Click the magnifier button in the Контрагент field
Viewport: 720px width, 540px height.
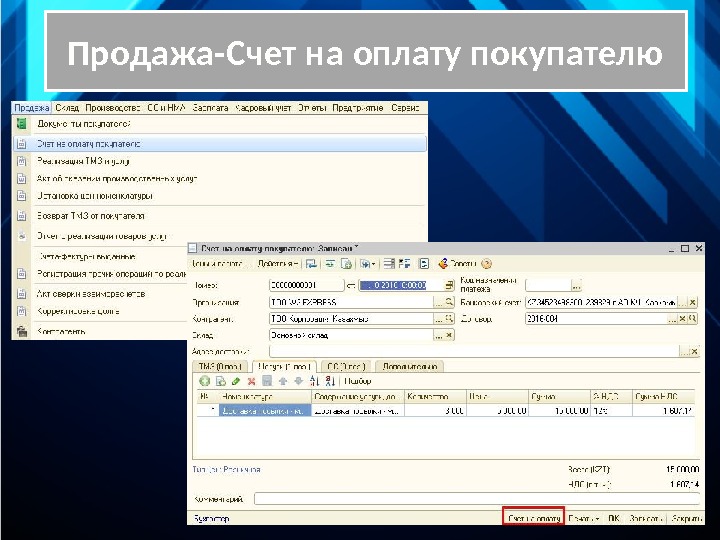(449, 319)
